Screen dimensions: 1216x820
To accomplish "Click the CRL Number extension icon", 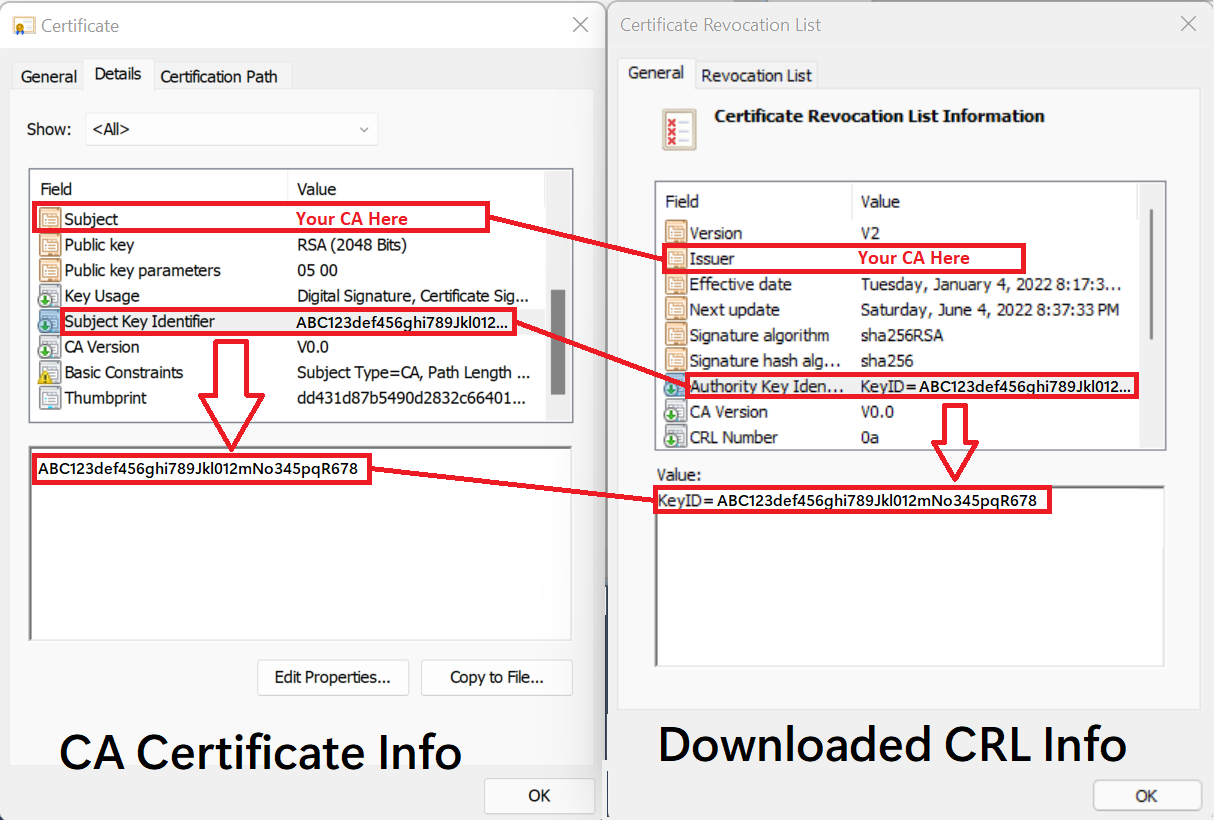I will [x=676, y=437].
